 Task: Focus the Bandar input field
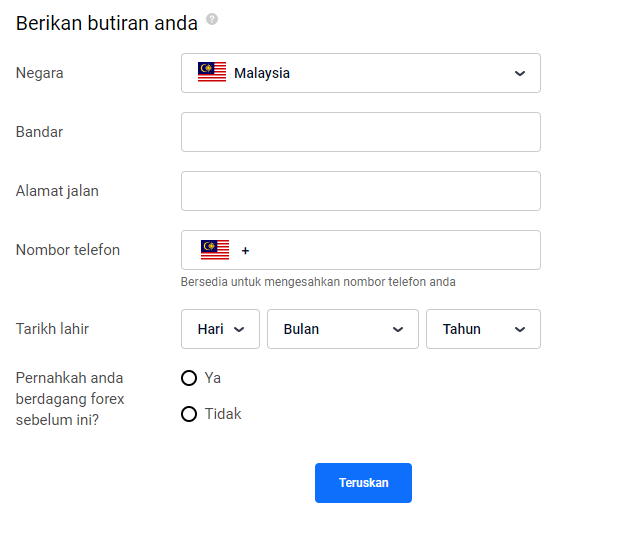point(361,132)
